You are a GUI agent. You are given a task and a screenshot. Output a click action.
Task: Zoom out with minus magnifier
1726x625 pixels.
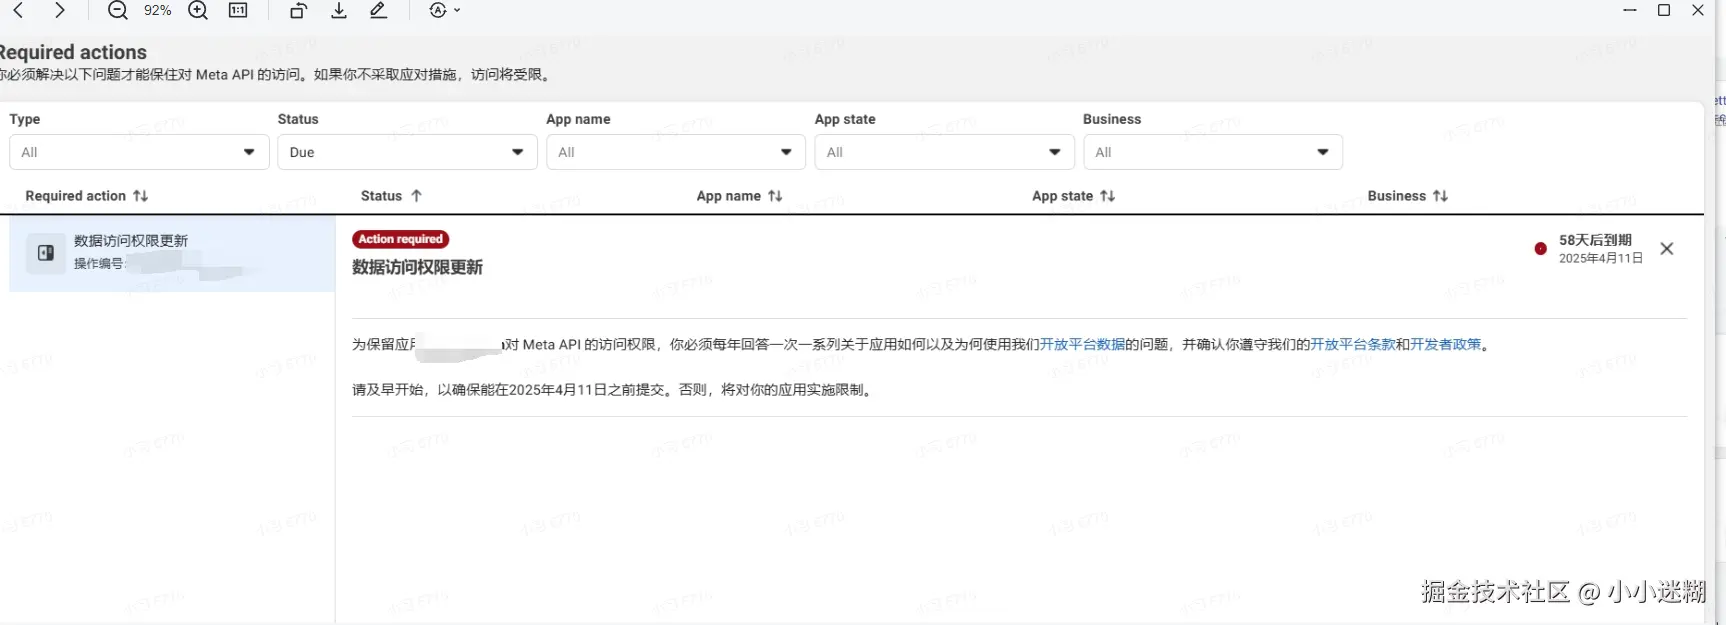tap(117, 10)
